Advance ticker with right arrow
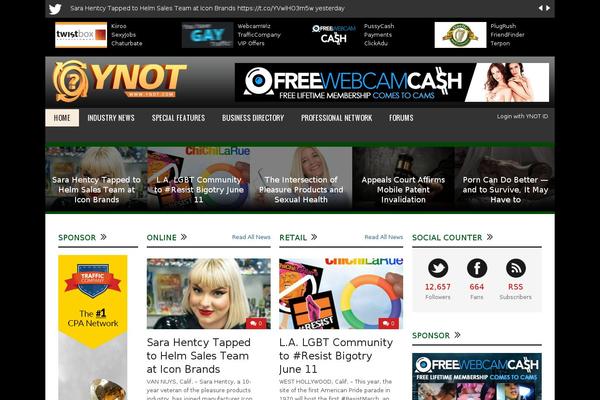 (548, 8)
